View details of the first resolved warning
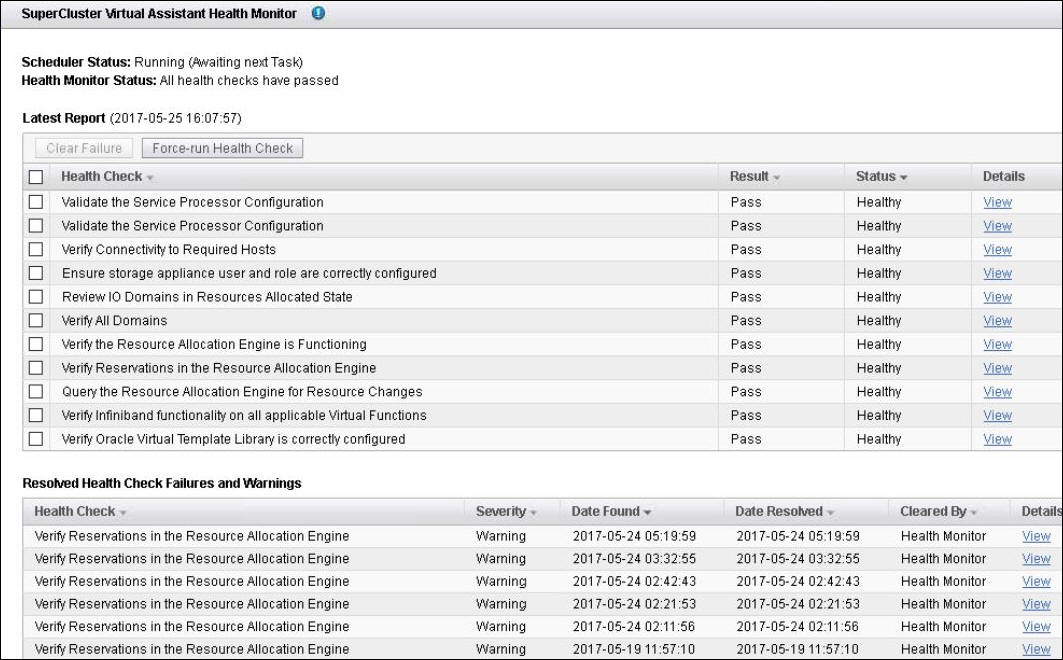 pyautogui.click(x=1035, y=535)
